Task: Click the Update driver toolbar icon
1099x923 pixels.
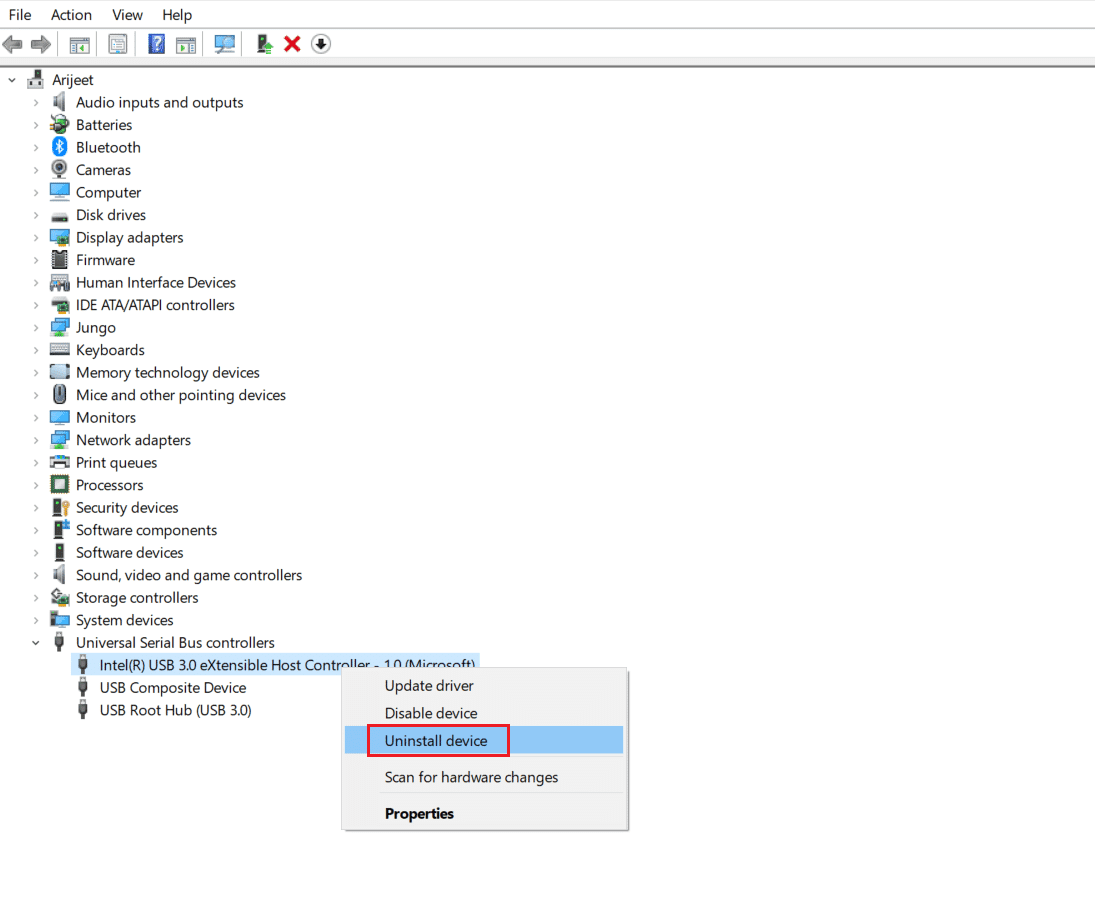Action: [x=262, y=43]
